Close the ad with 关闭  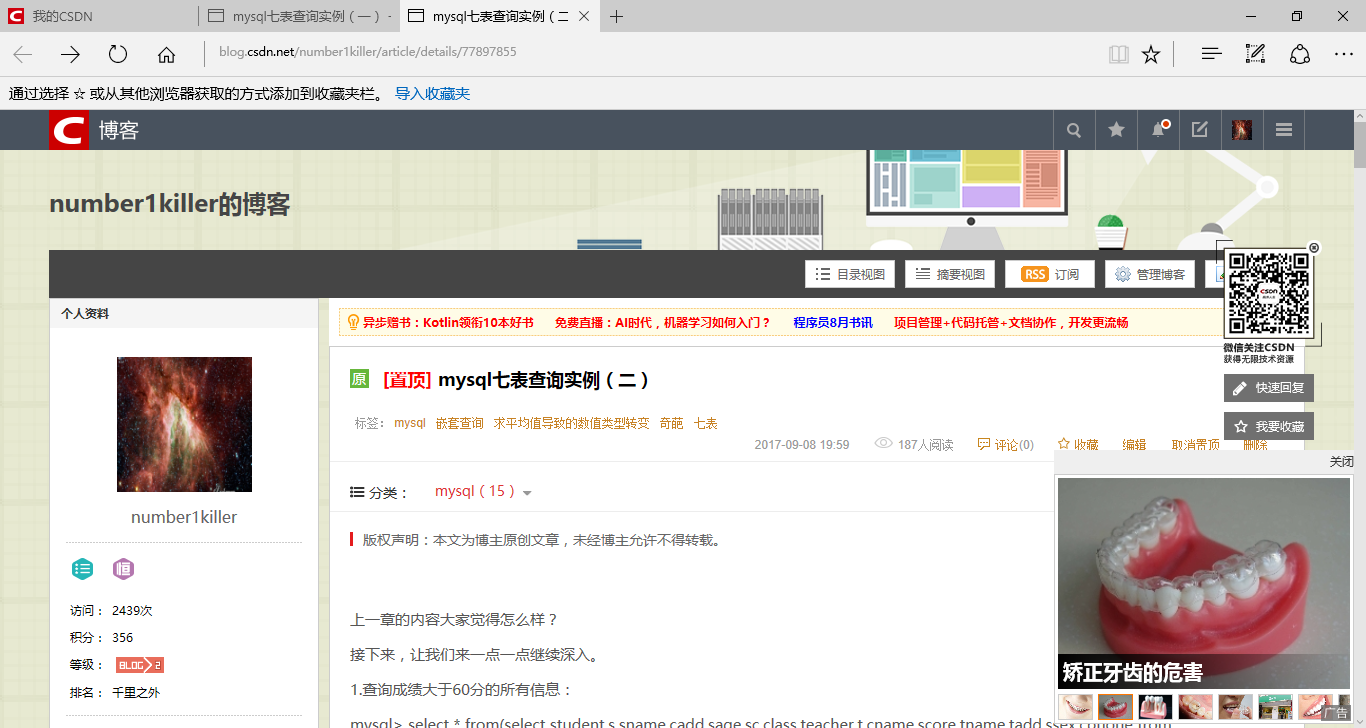1341,462
